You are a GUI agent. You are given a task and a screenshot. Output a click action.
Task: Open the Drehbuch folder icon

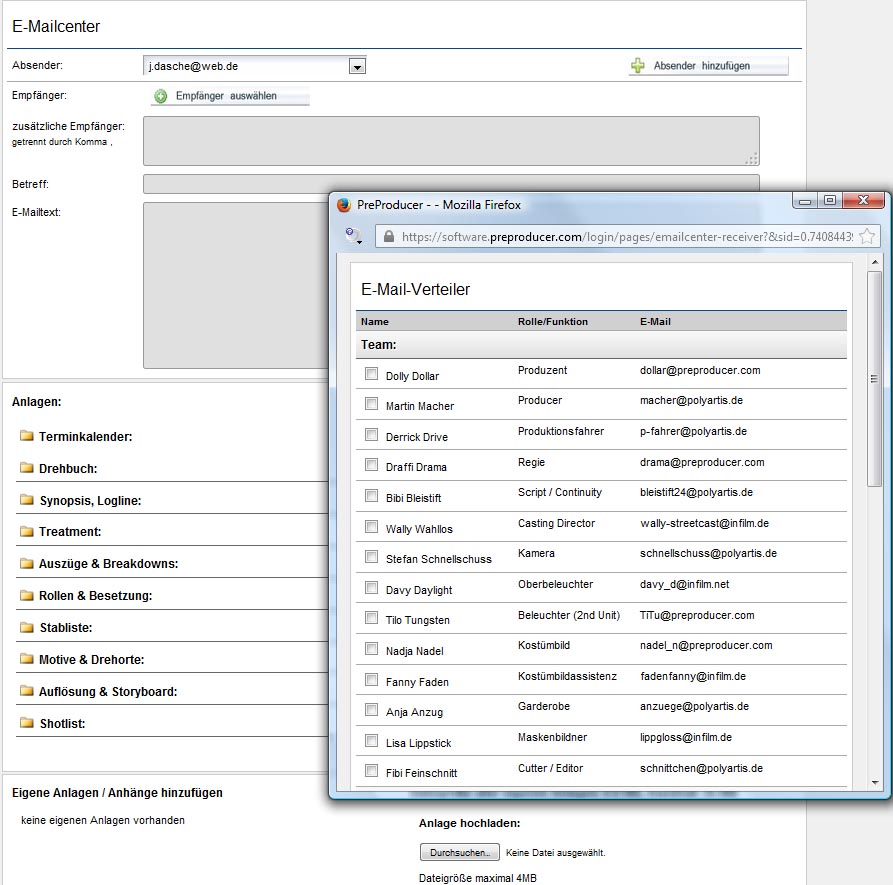tap(26, 468)
